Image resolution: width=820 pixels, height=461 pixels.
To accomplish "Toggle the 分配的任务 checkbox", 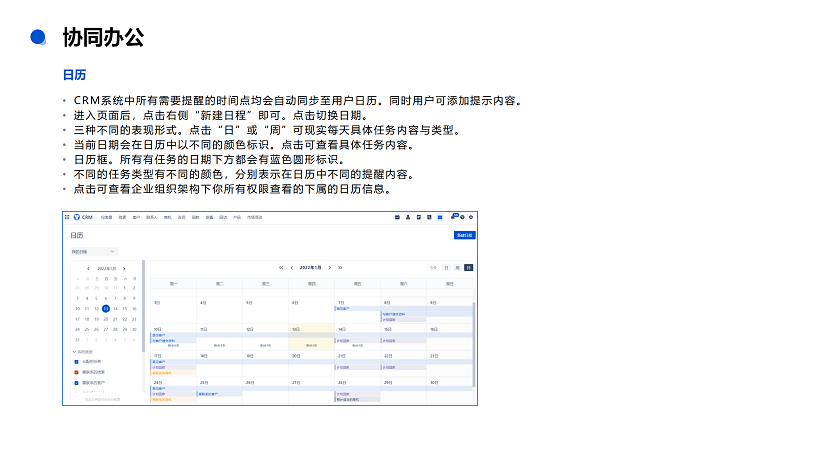I will 76,362.
